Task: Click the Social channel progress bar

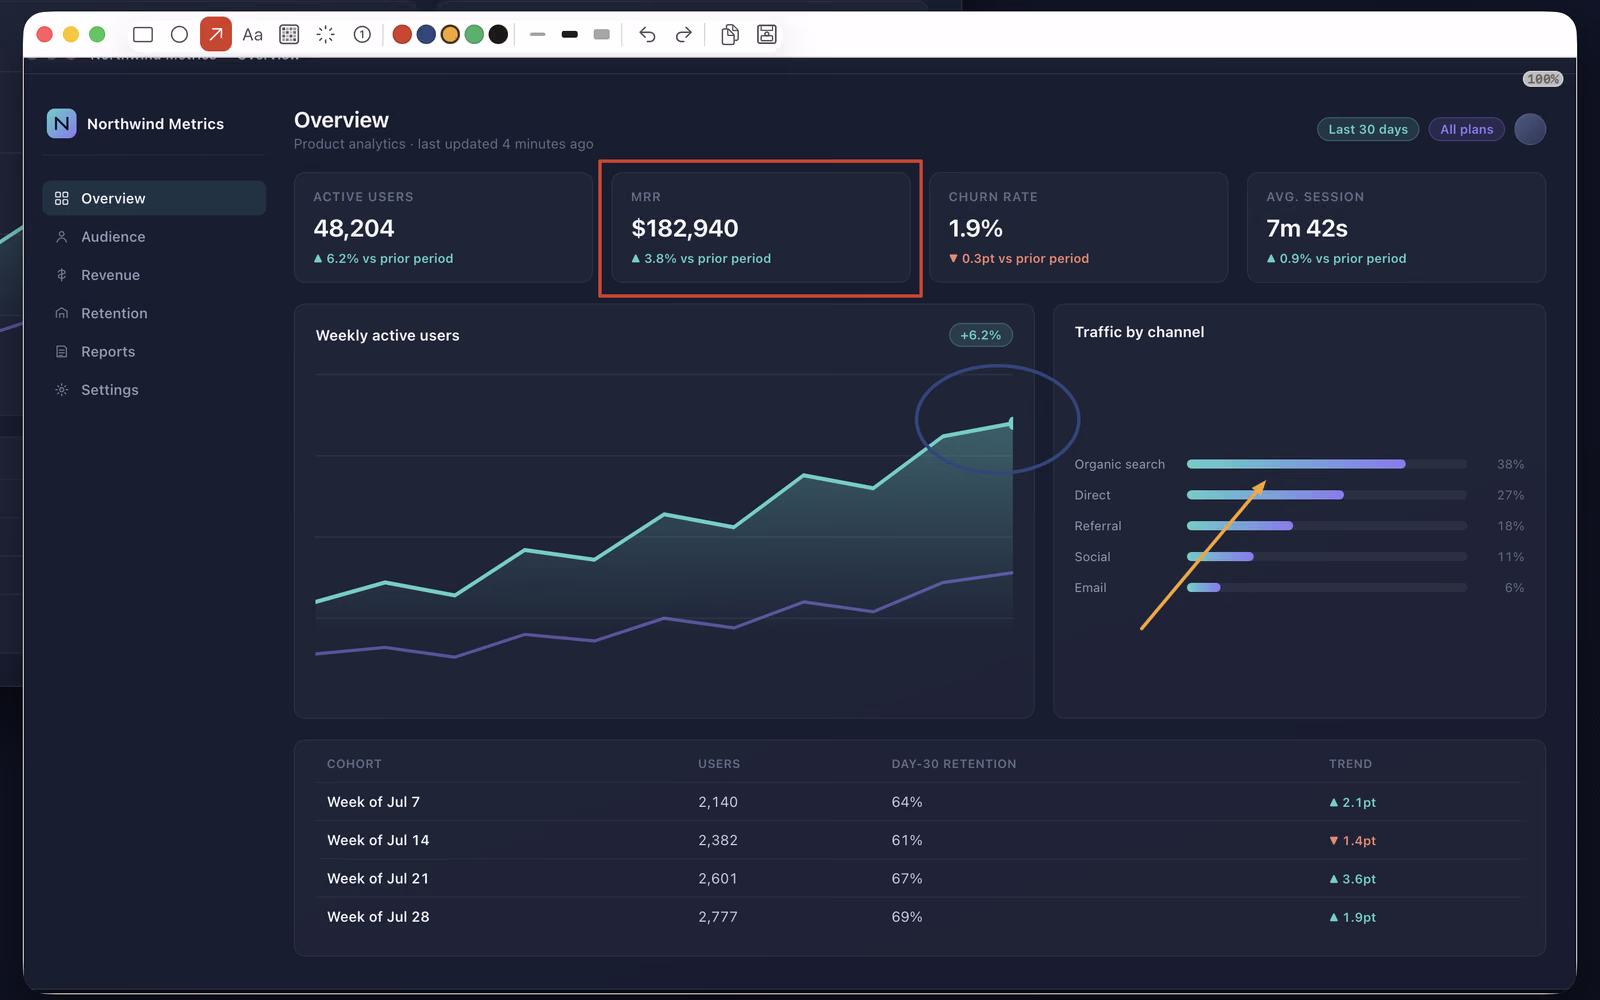Action: pyautogui.click(x=1327, y=556)
